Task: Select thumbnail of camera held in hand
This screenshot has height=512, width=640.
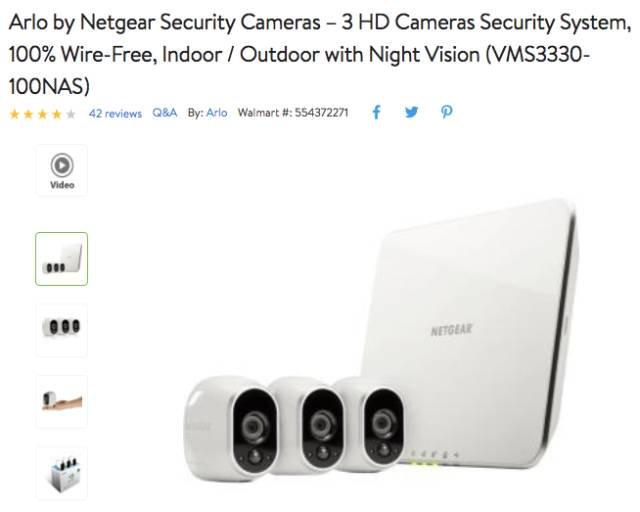Action: (62, 401)
